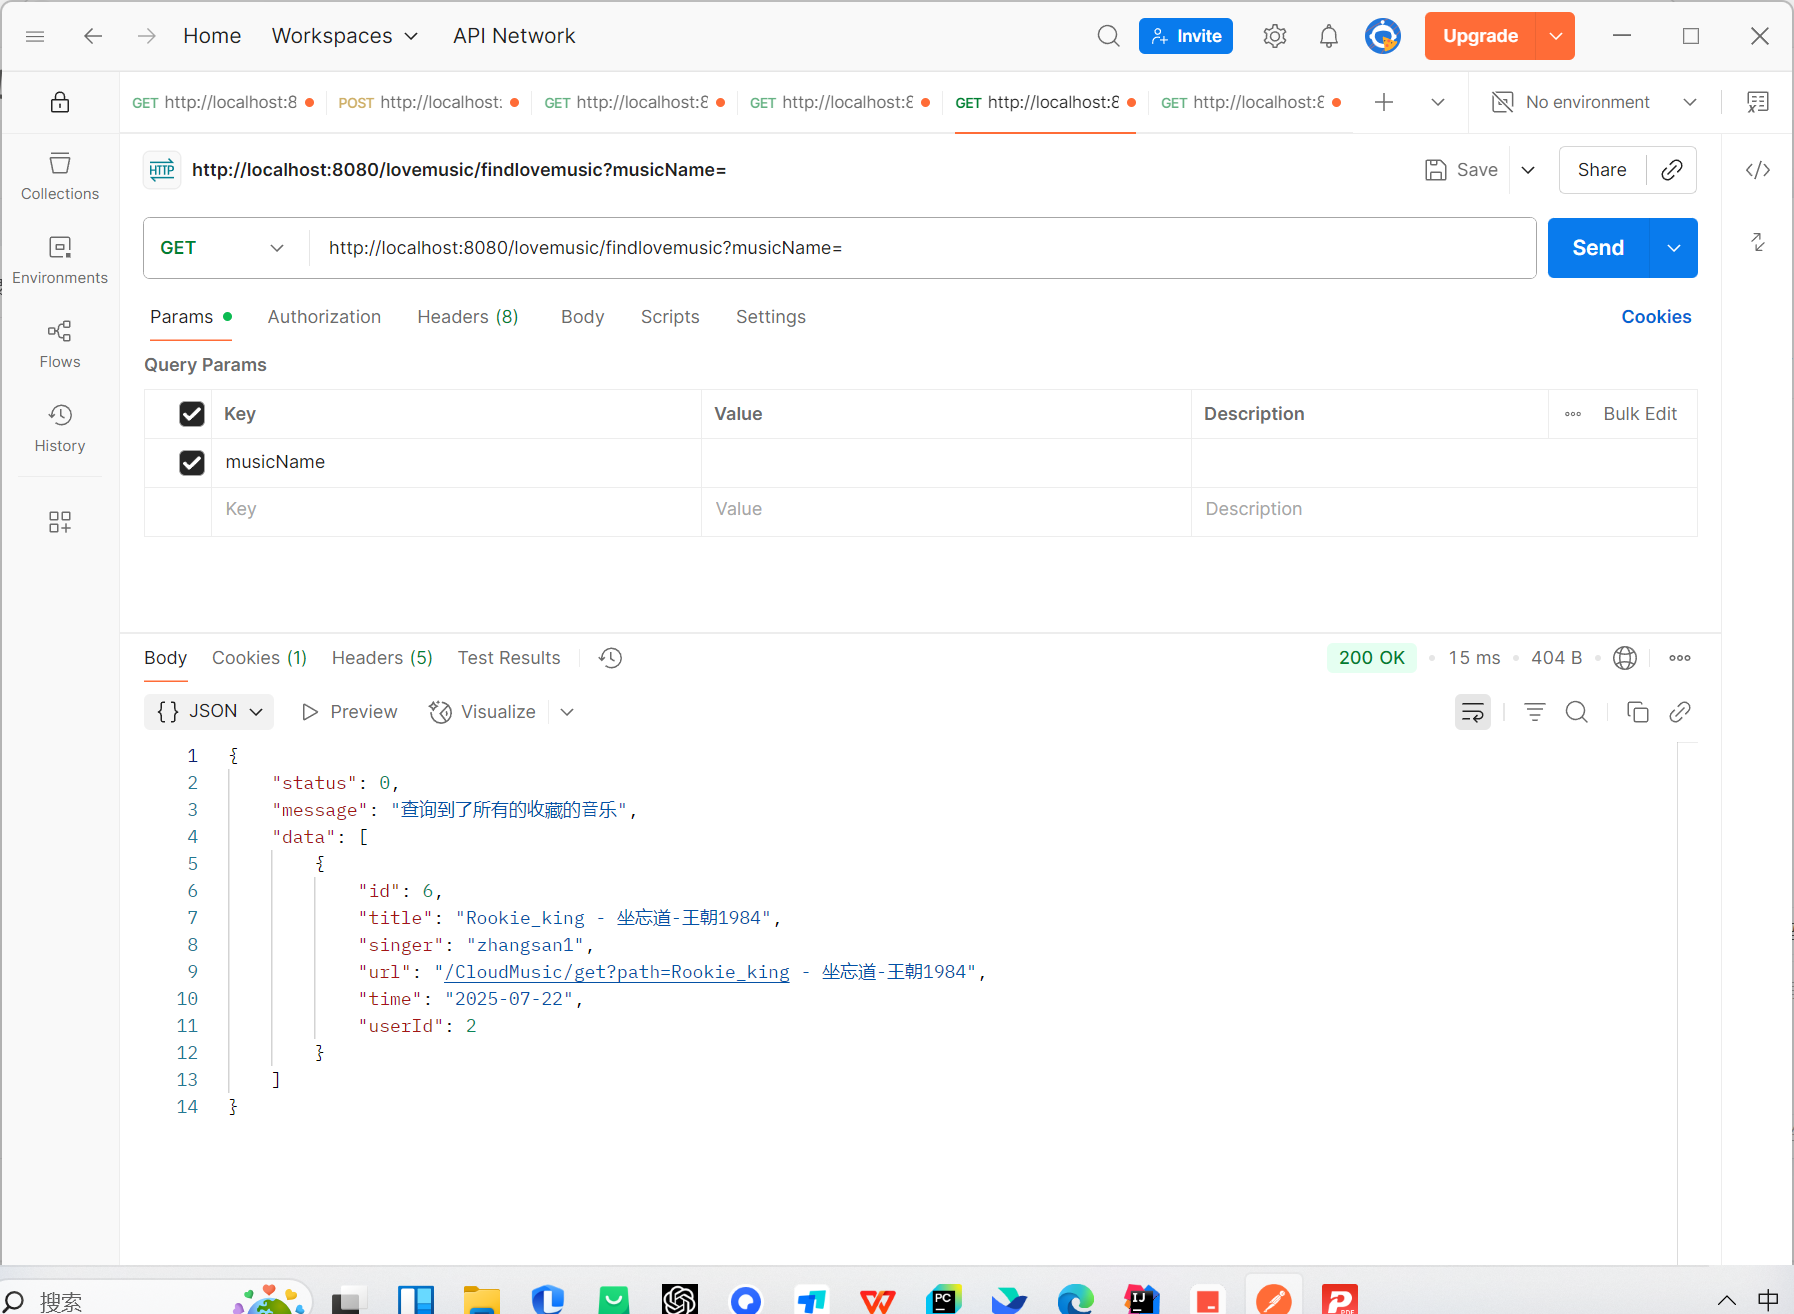This screenshot has width=1794, height=1314.
Task: Open the Cookies link
Action: pyautogui.click(x=1656, y=317)
